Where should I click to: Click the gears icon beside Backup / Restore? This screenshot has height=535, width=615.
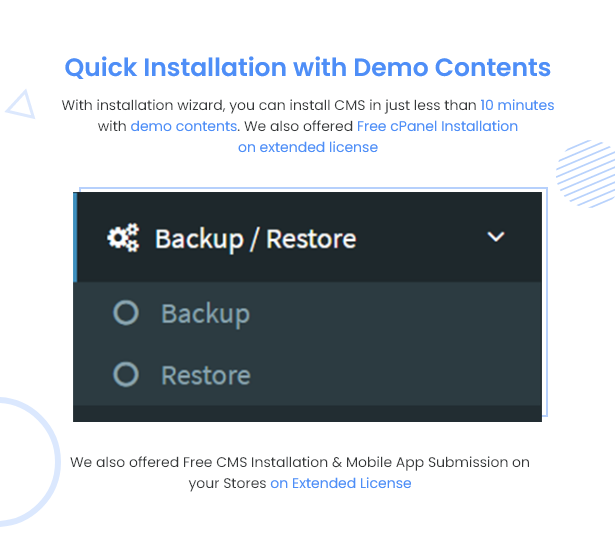point(123,238)
